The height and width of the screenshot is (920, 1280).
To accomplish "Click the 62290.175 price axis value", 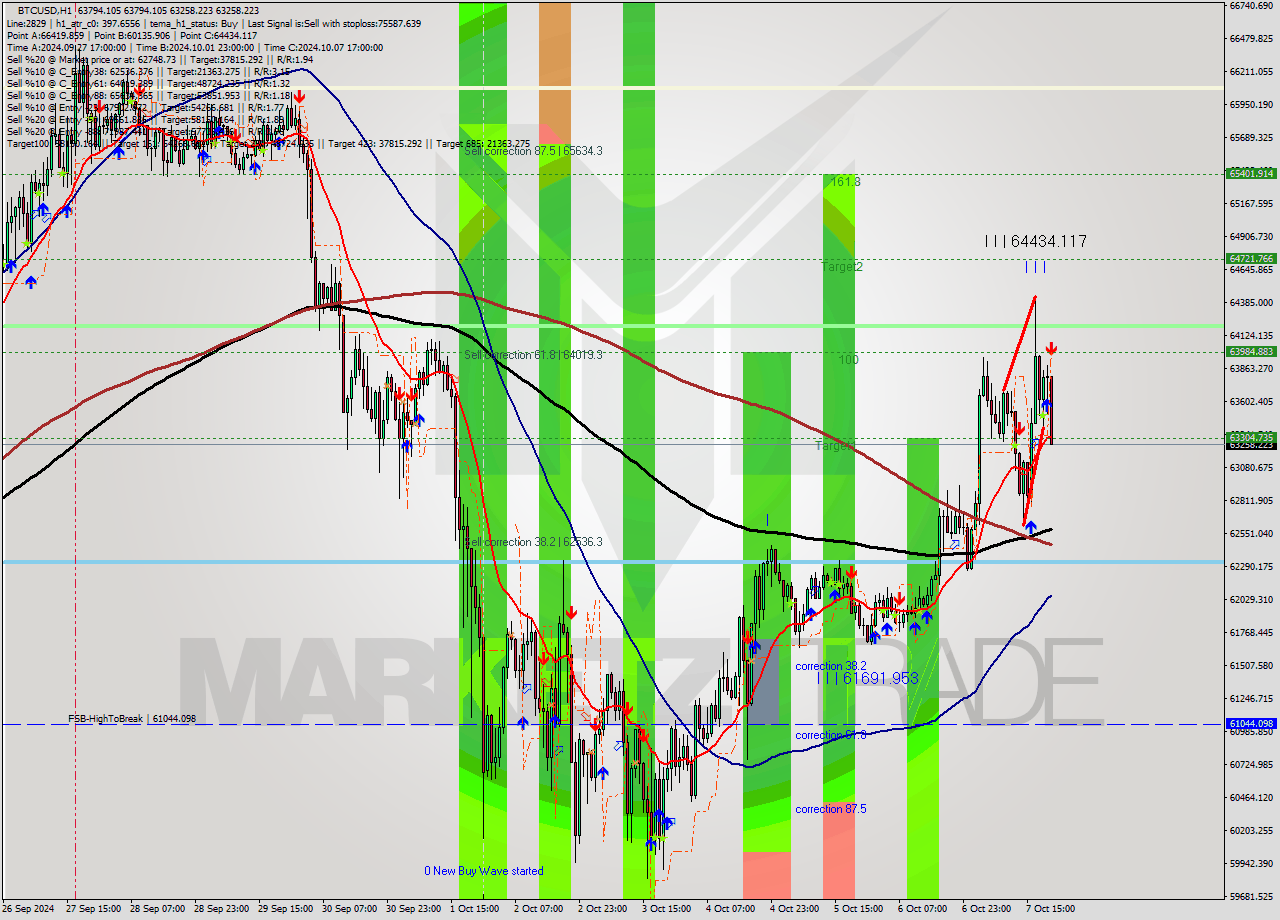I will point(1250,567).
